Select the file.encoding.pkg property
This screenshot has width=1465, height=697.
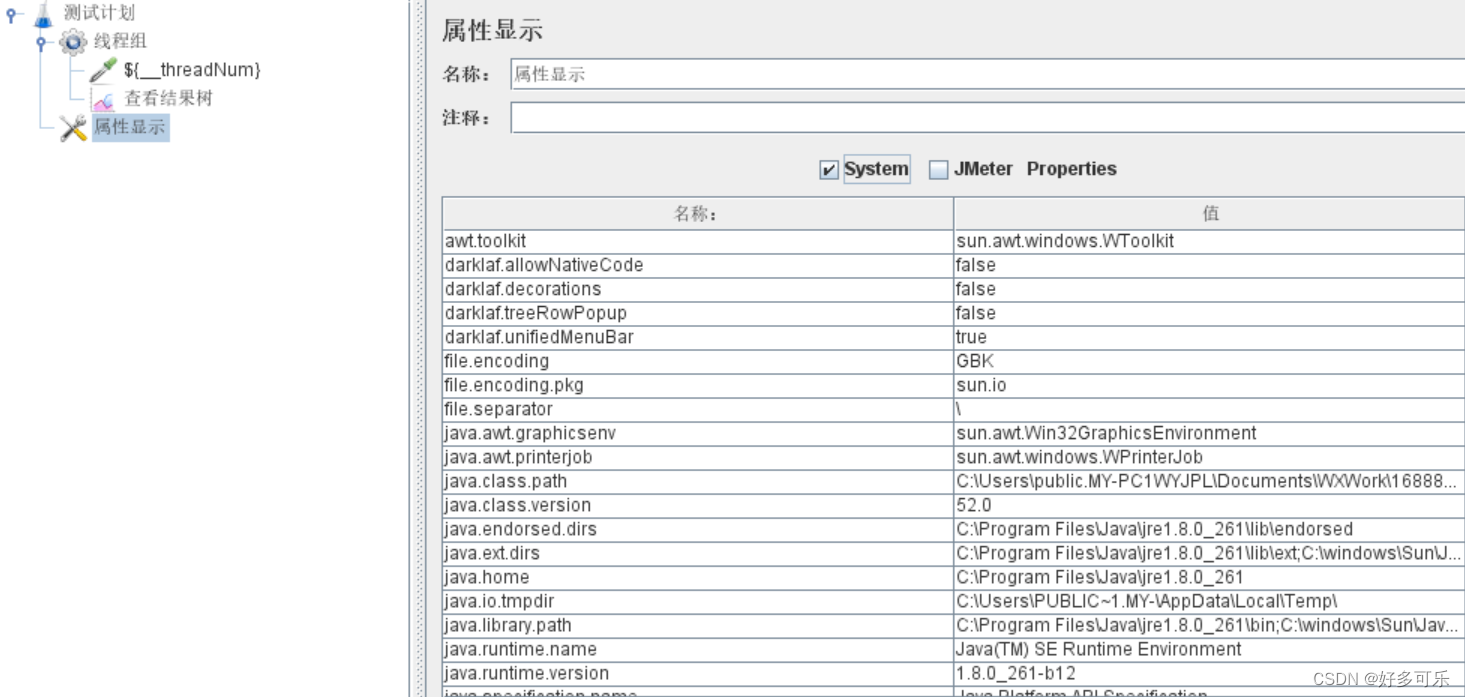tap(697, 385)
